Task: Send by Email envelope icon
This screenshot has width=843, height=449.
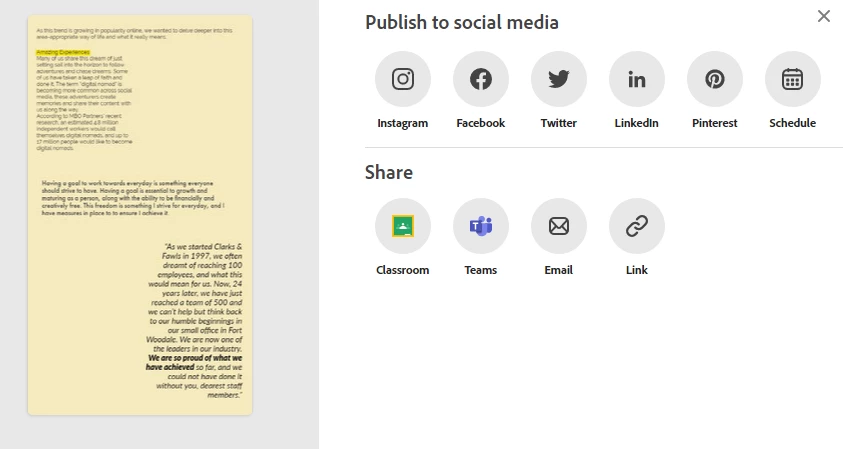Action: [x=559, y=226]
